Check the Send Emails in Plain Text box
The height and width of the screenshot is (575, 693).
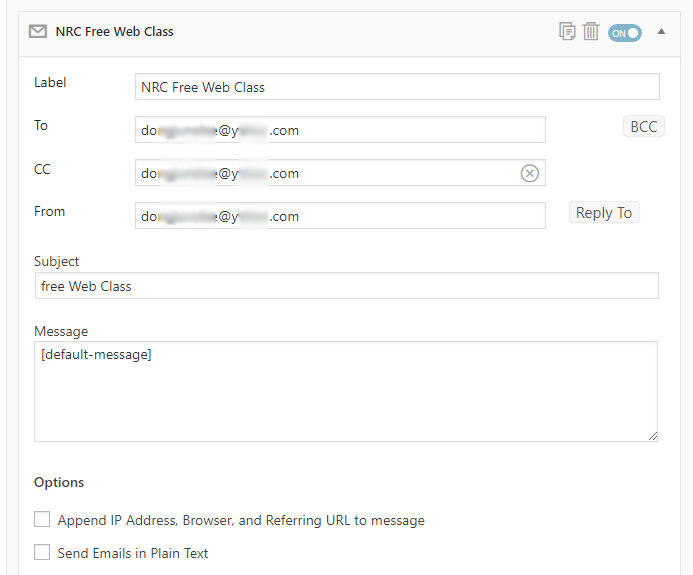(x=42, y=552)
